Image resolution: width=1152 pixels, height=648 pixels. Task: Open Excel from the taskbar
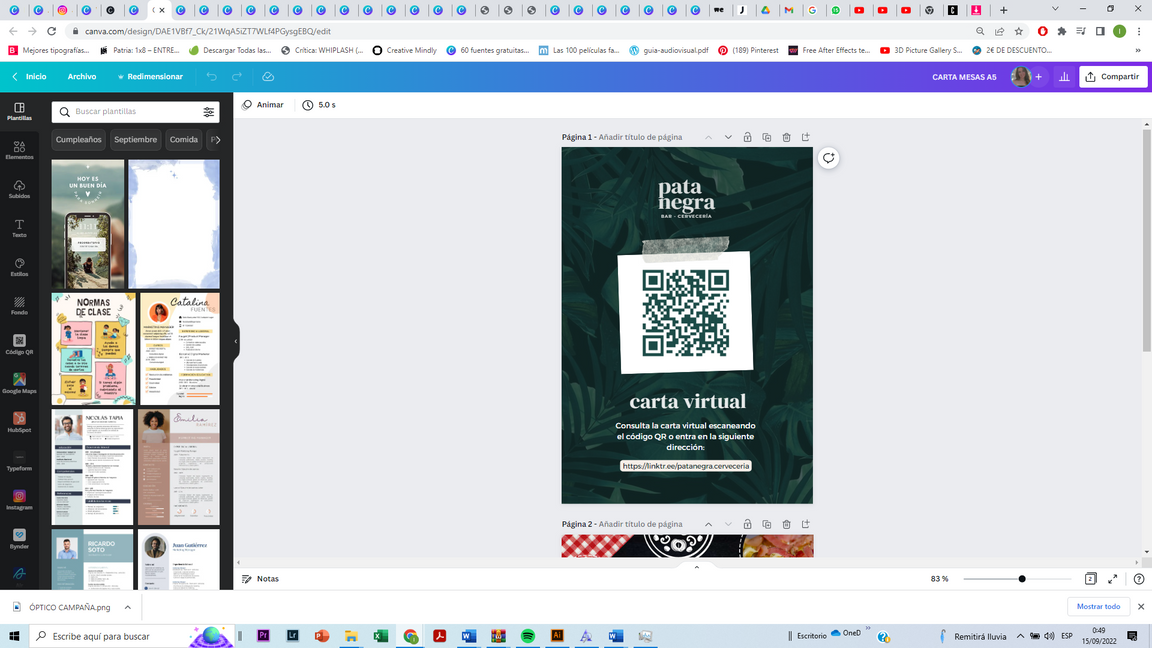click(x=381, y=636)
